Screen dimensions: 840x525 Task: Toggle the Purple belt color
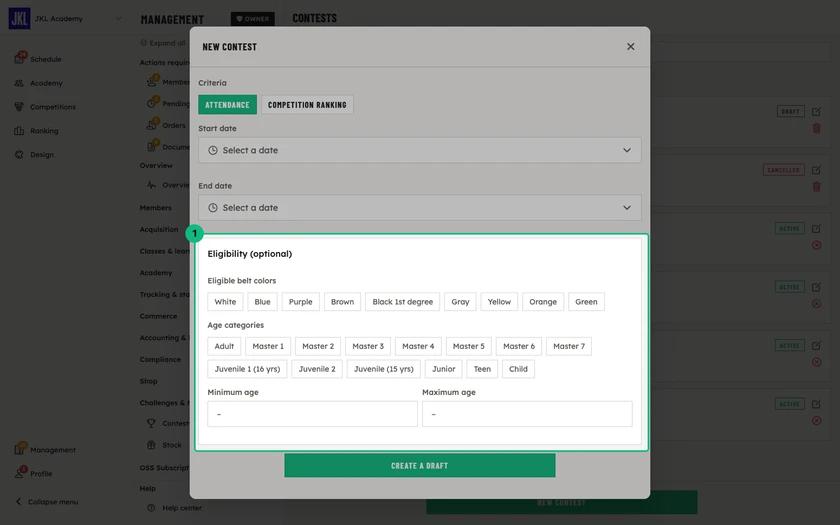[x=301, y=302]
